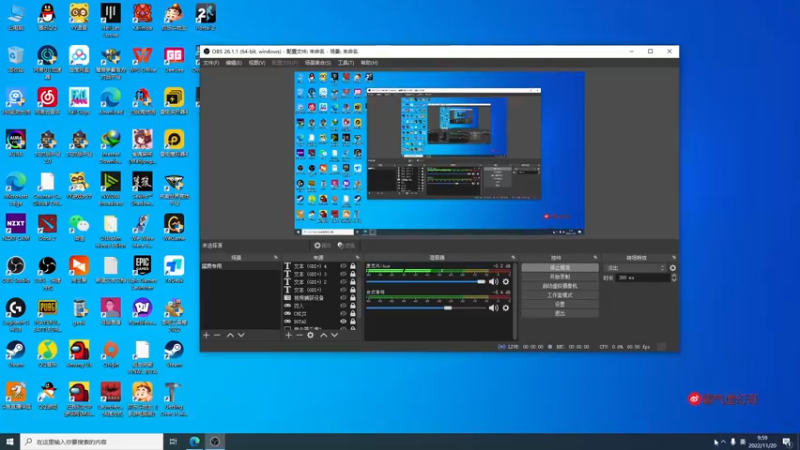This screenshot has width=800, height=450.
Task: Pop out the 场景 panel dock icon
Action: pyautogui.click(x=276, y=258)
